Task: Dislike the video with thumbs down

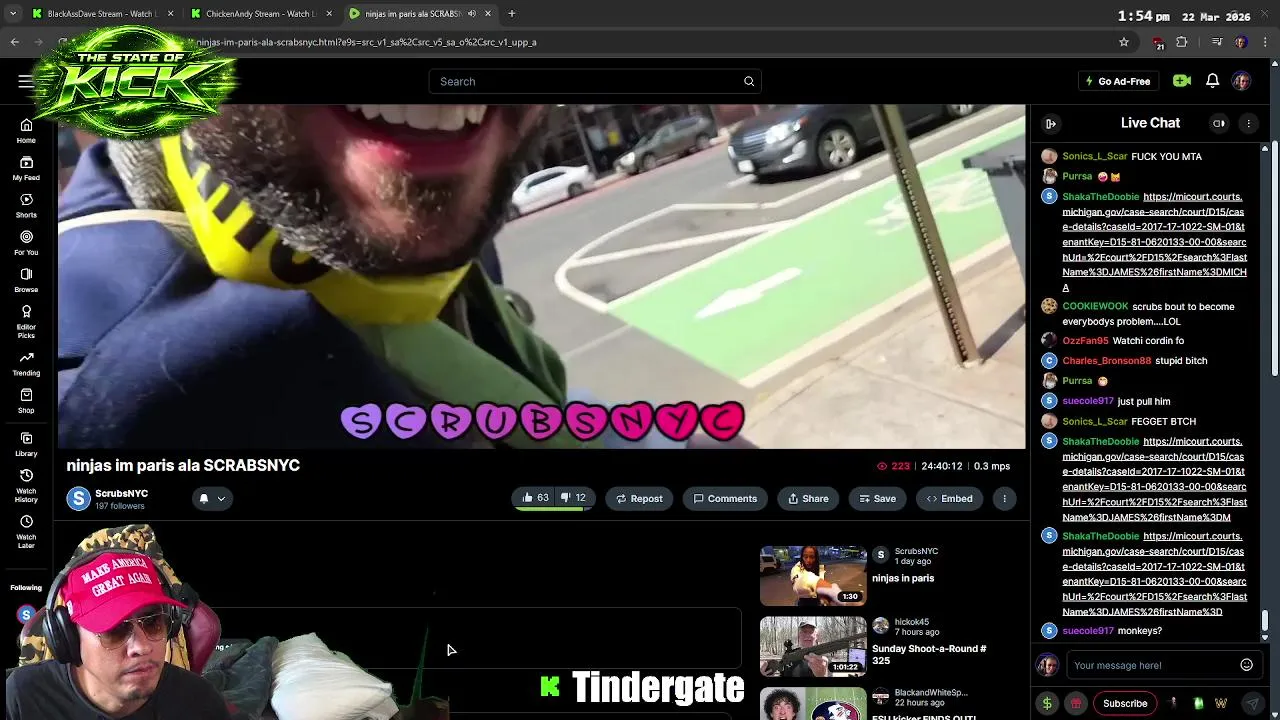Action: (572, 498)
